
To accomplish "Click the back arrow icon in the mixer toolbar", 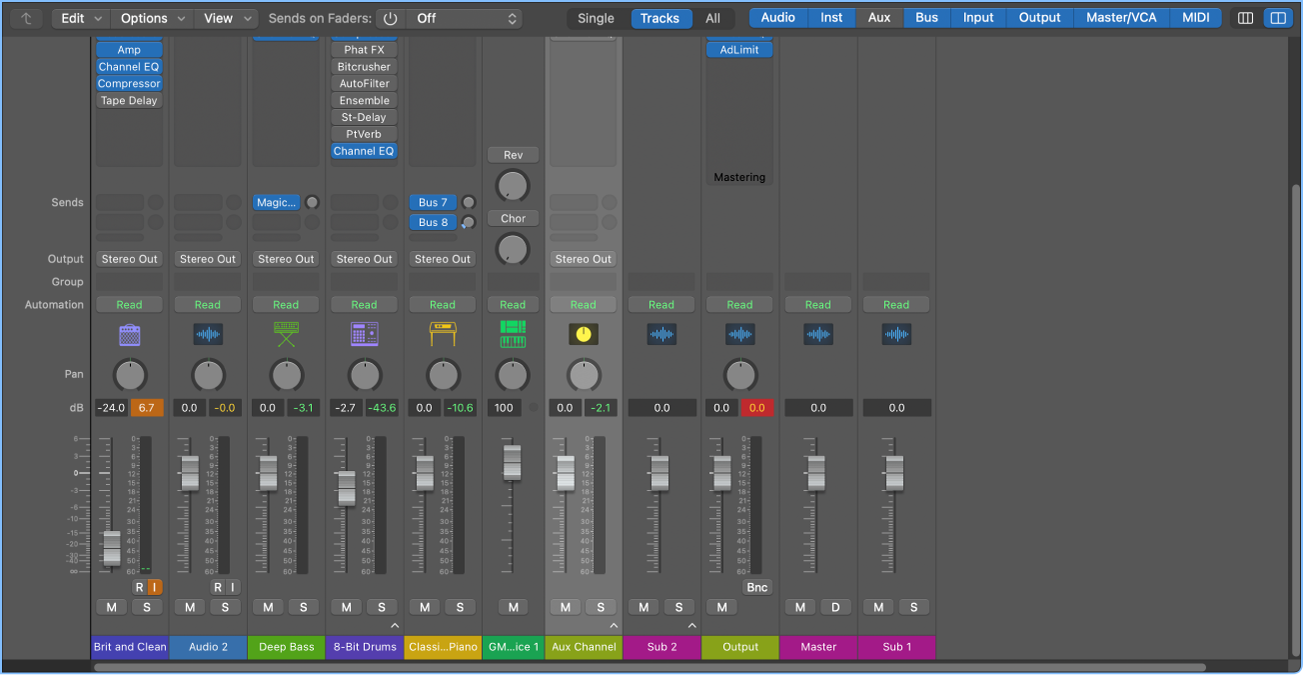I will click(26, 18).
